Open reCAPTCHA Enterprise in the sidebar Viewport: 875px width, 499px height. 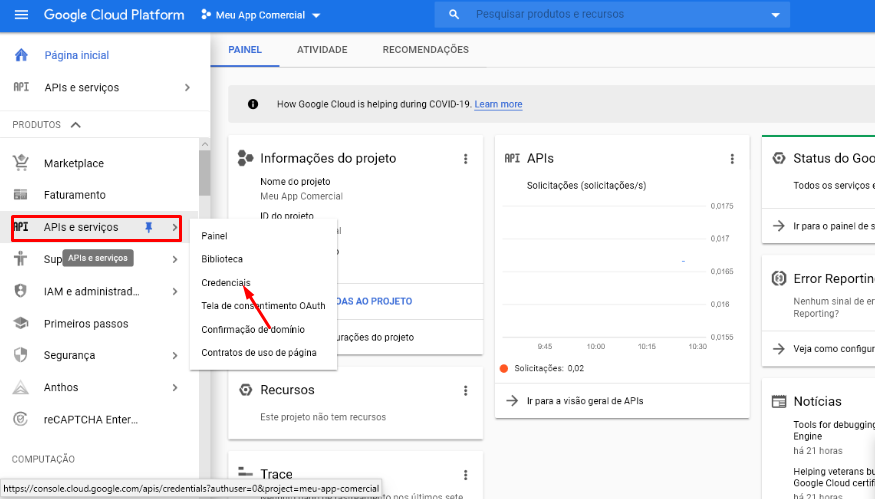pyautogui.click(x=90, y=419)
